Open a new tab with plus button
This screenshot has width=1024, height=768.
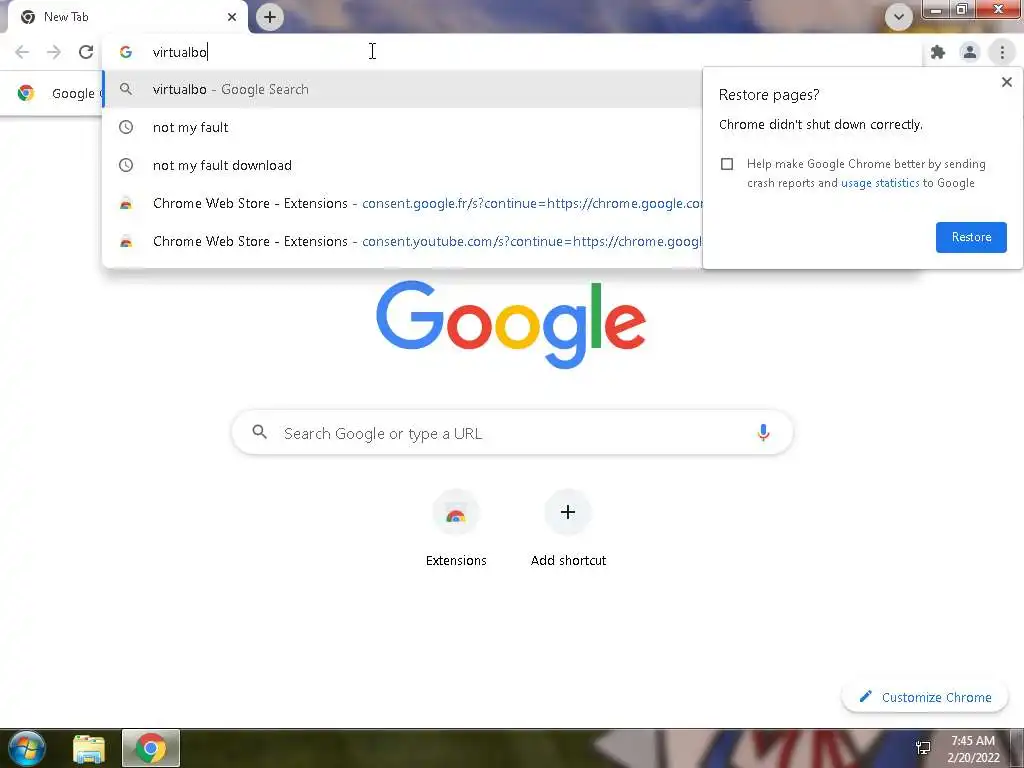pyautogui.click(x=270, y=17)
